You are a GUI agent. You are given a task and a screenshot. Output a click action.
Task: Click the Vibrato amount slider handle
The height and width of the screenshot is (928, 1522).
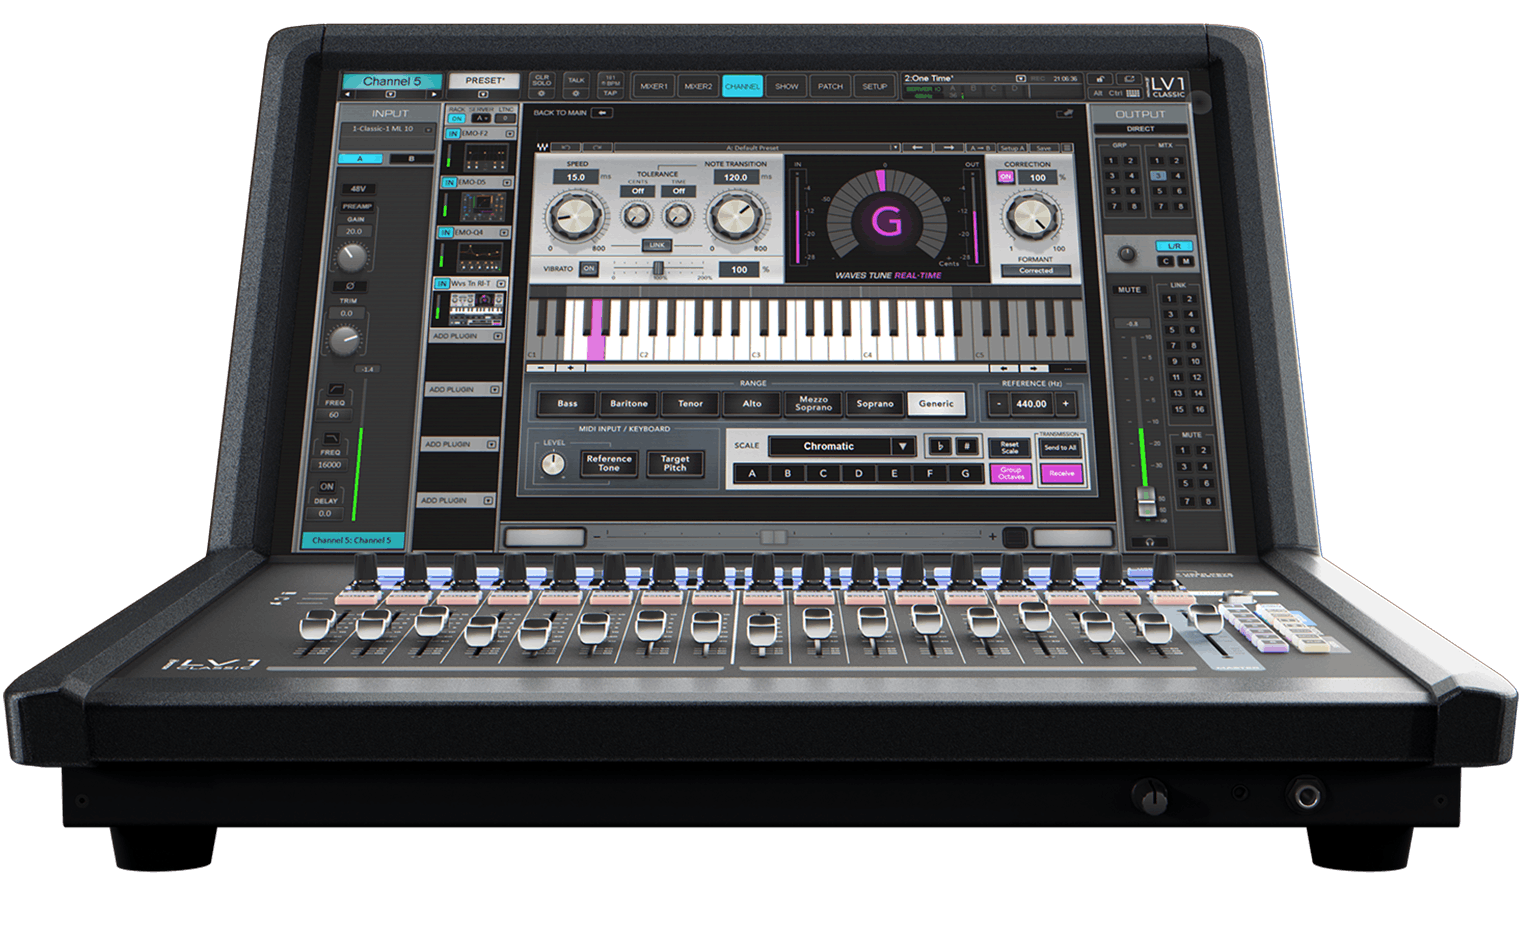click(658, 269)
